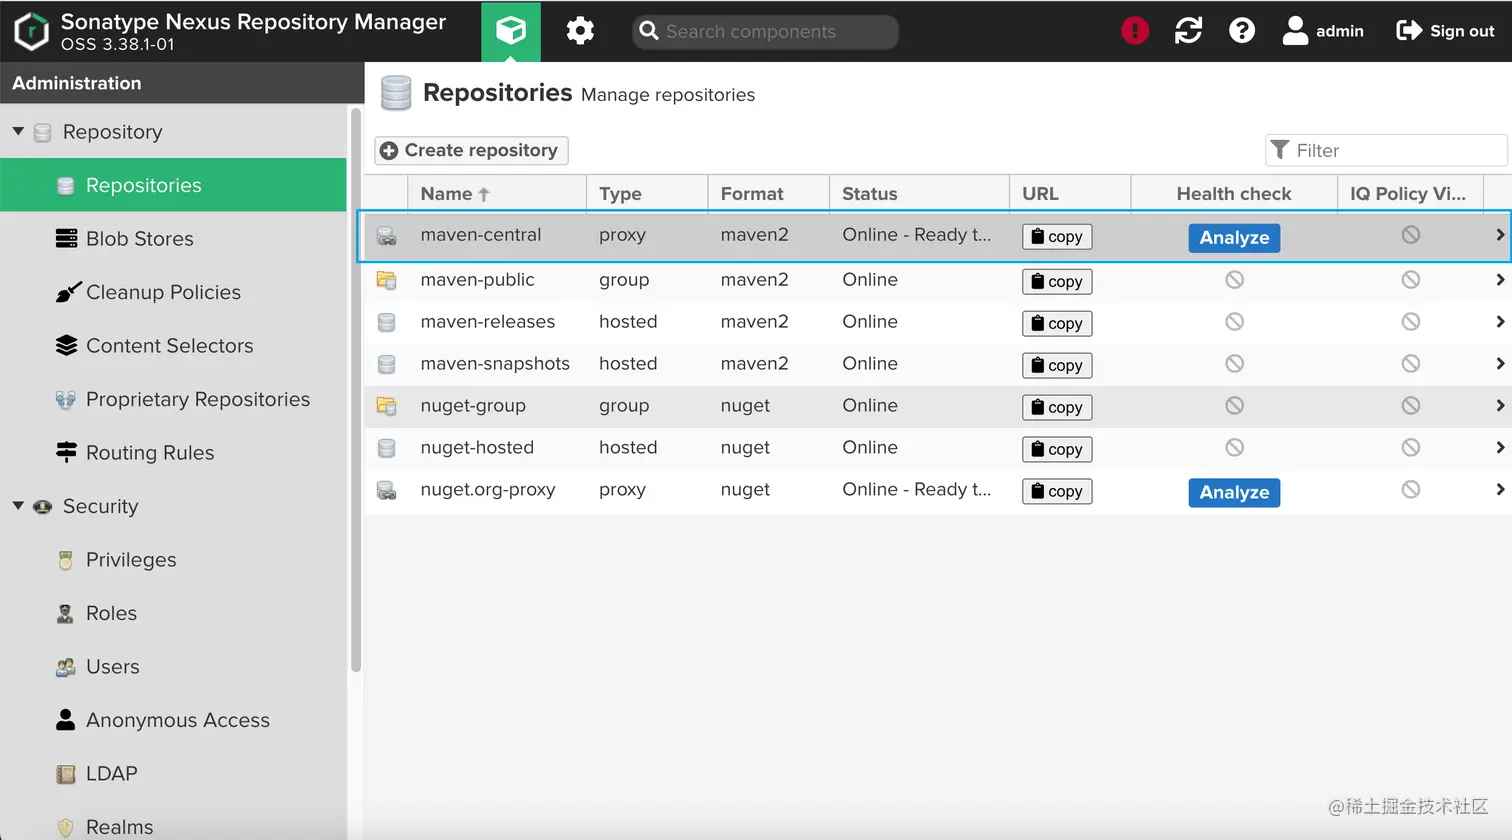Click the URL column header
The height and width of the screenshot is (840, 1512).
(x=1070, y=193)
